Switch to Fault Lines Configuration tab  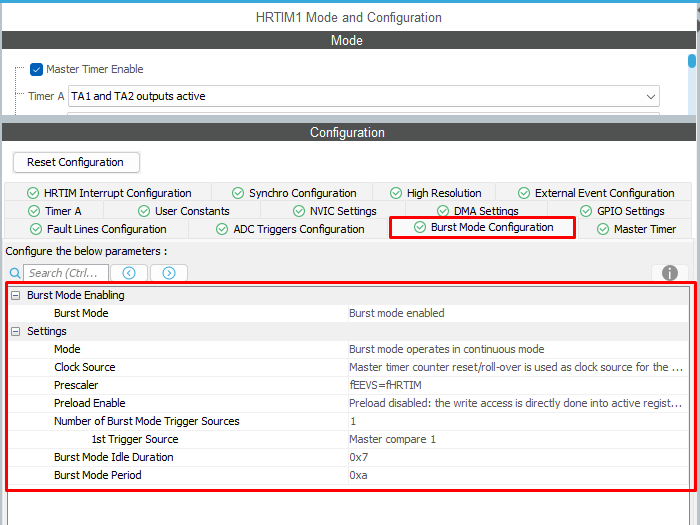(97, 229)
